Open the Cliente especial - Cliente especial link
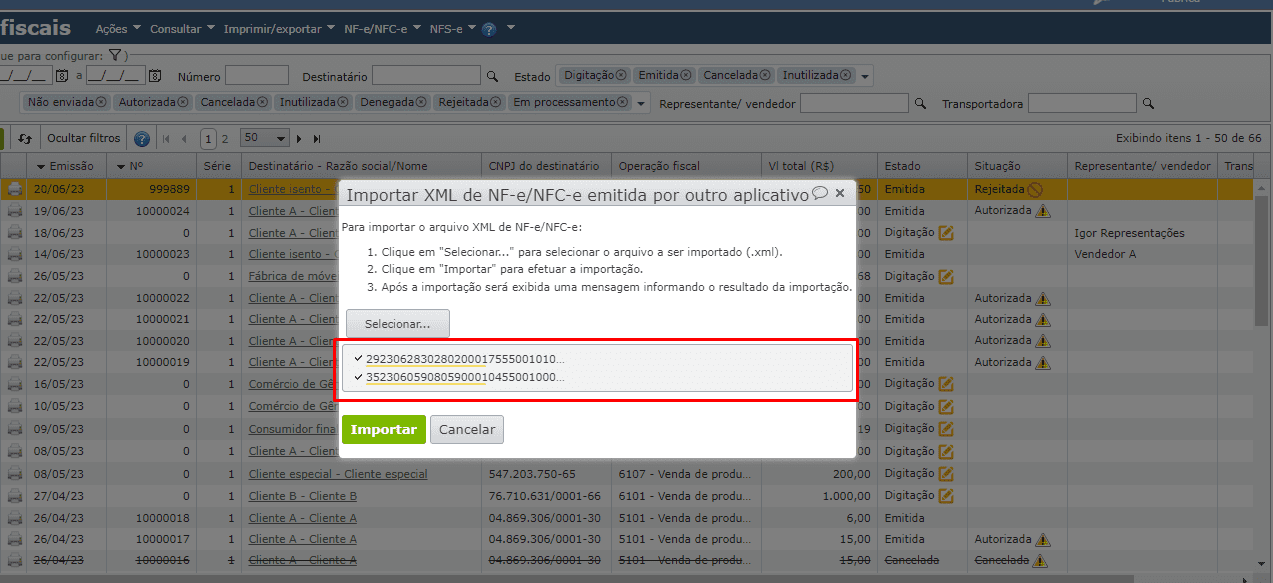1273x583 pixels. (338, 474)
